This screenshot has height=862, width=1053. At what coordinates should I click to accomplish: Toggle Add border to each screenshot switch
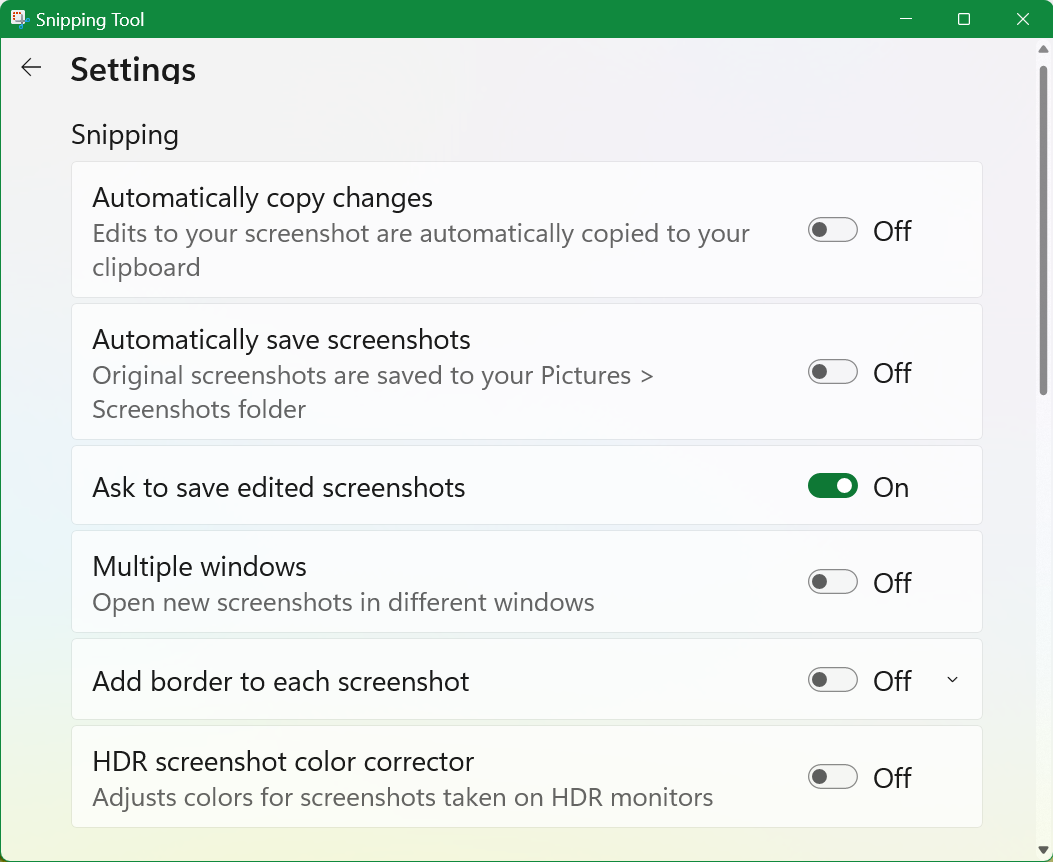[x=832, y=680]
